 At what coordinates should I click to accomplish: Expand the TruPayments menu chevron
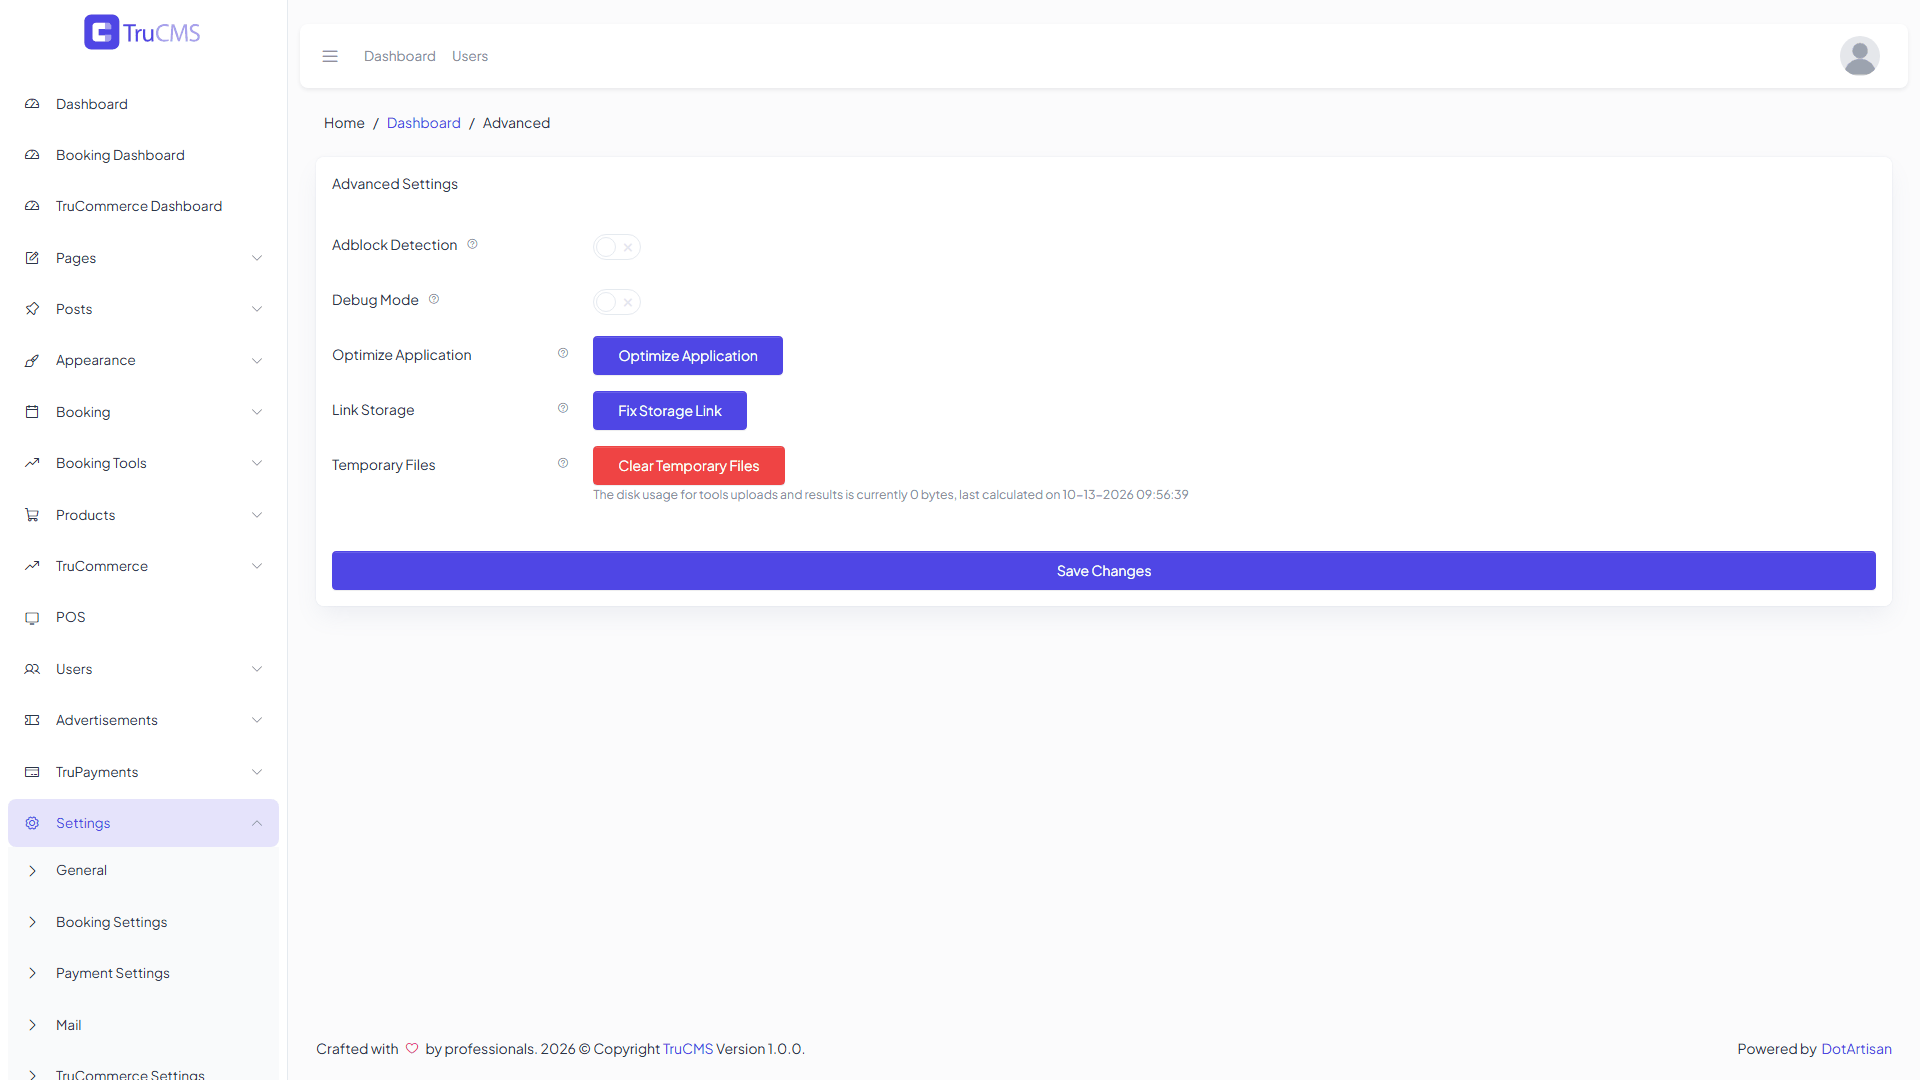pos(257,772)
